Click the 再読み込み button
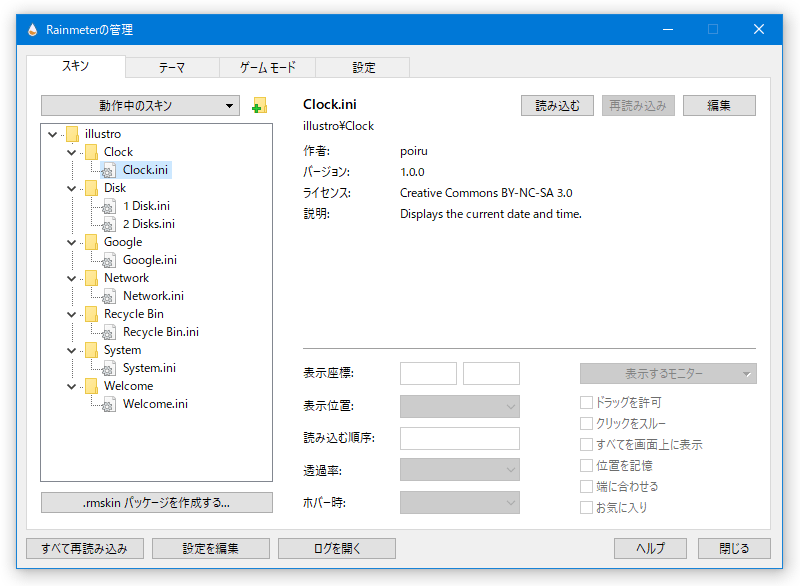 tap(638, 106)
